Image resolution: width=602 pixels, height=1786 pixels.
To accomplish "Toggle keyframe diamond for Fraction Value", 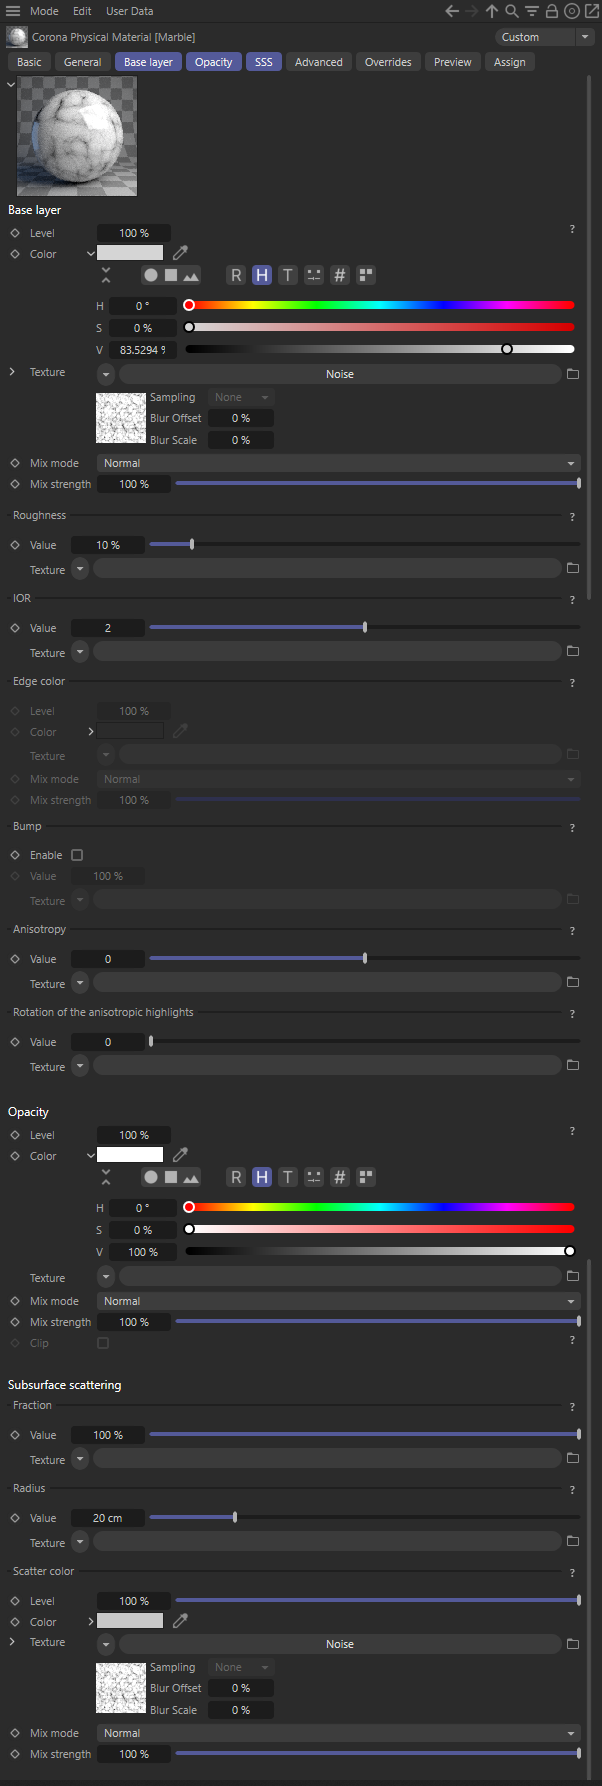I will click(15, 1435).
